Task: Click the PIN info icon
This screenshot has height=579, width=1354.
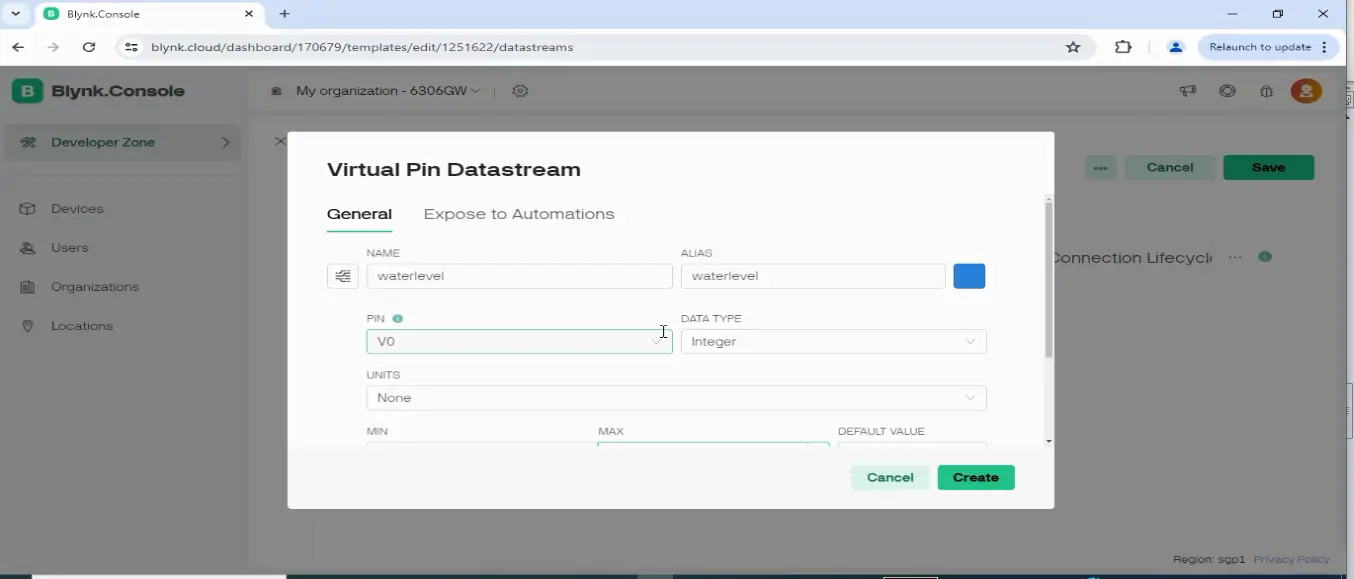Action: pos(398,319)
